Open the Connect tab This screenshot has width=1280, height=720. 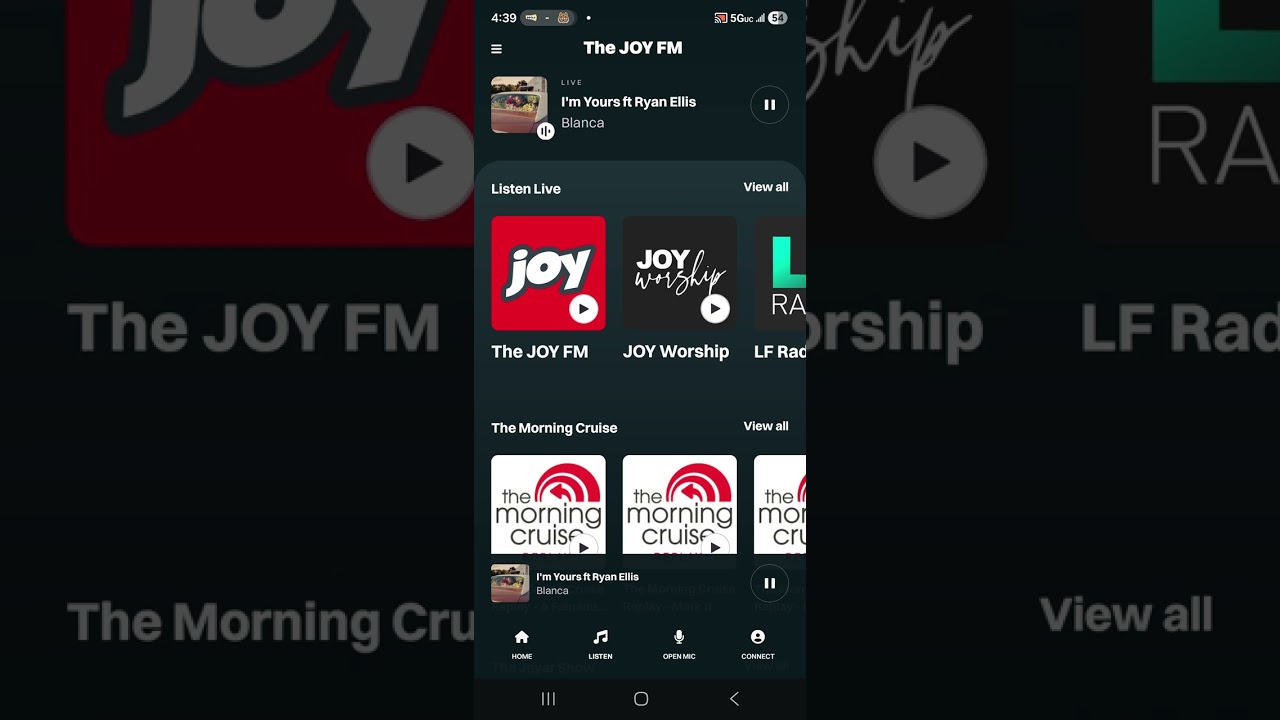758,645
